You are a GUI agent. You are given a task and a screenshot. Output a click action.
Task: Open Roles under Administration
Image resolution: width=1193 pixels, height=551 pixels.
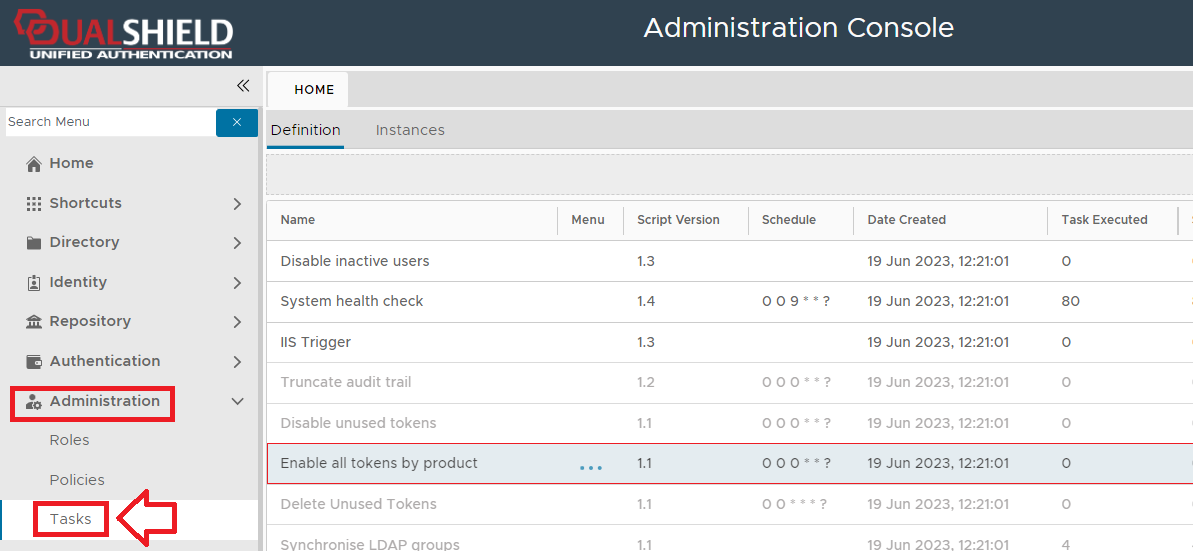pos(70,440)
